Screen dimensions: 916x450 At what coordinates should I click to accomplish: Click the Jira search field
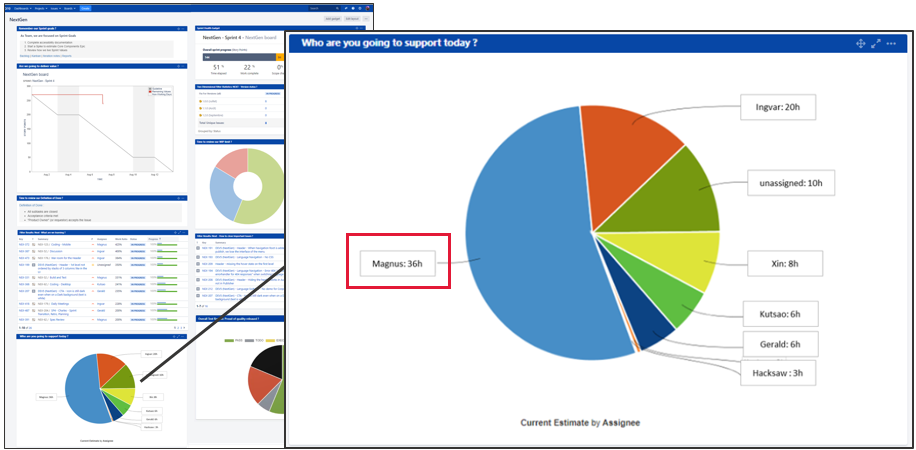click(324, 8)
